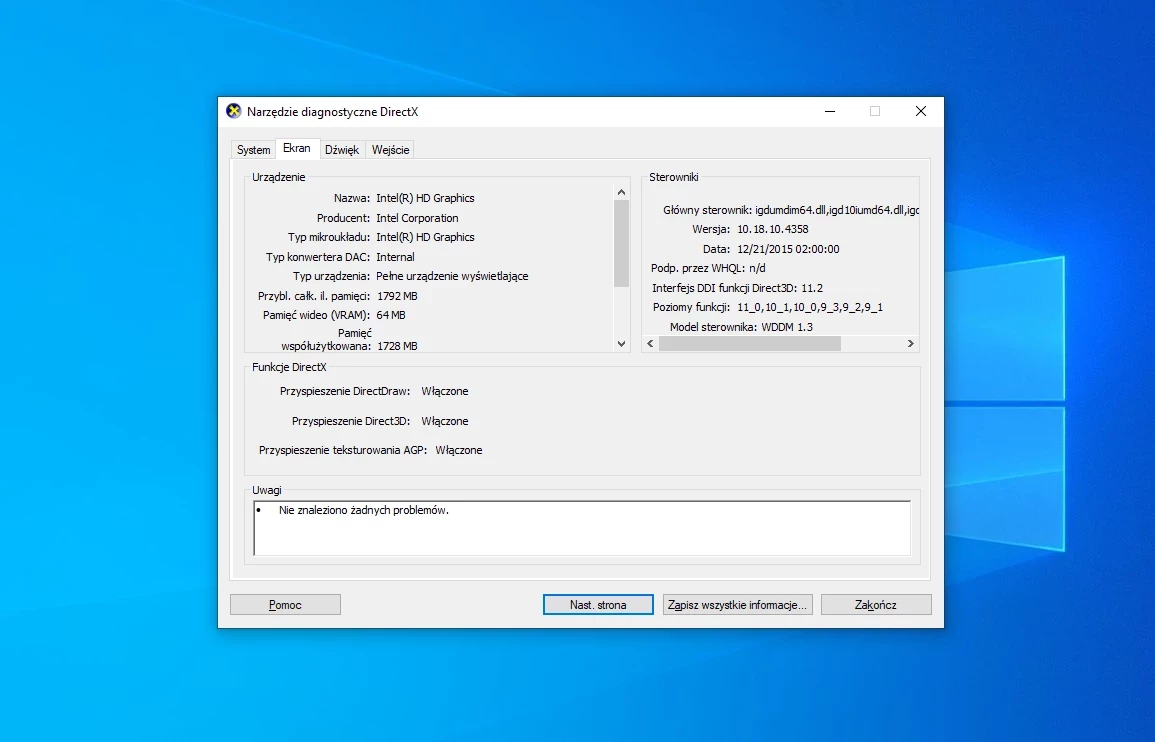Screen dimensions: 1155x742
Task: Click the Direct3D acceleration 'Włączone' status
Action: pyautogui.click(x=445, y=421)
